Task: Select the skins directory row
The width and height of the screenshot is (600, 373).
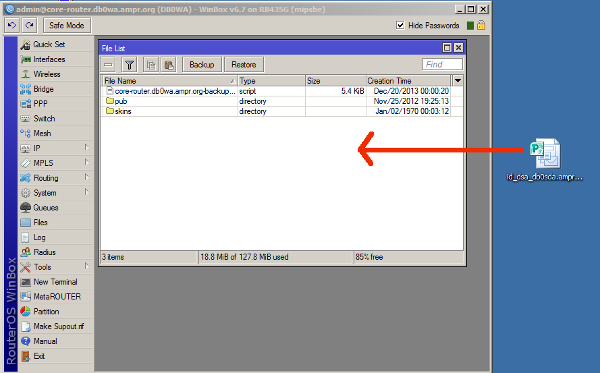Action: tap(276, 111)
